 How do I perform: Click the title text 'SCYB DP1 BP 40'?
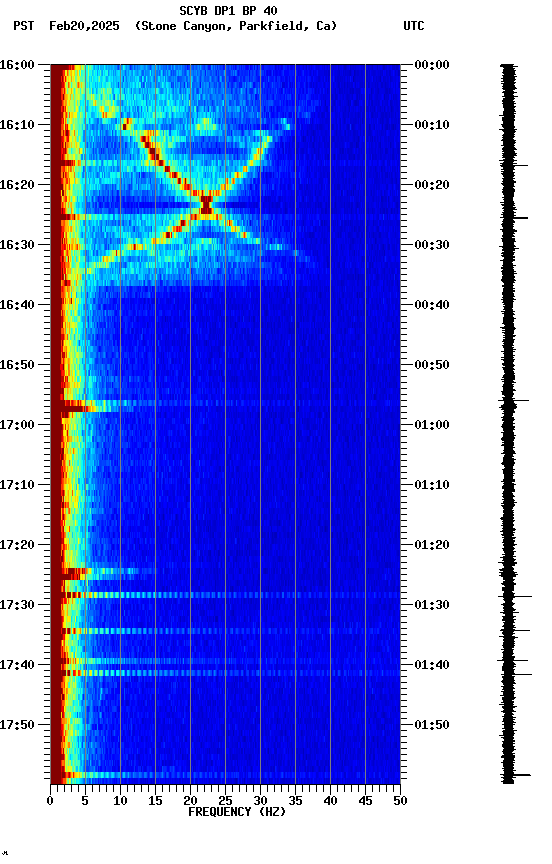coord(228,11)
